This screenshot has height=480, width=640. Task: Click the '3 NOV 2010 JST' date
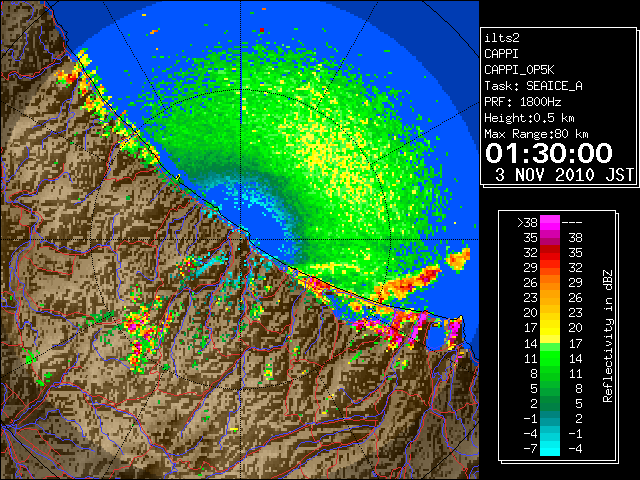click(564, 175)
